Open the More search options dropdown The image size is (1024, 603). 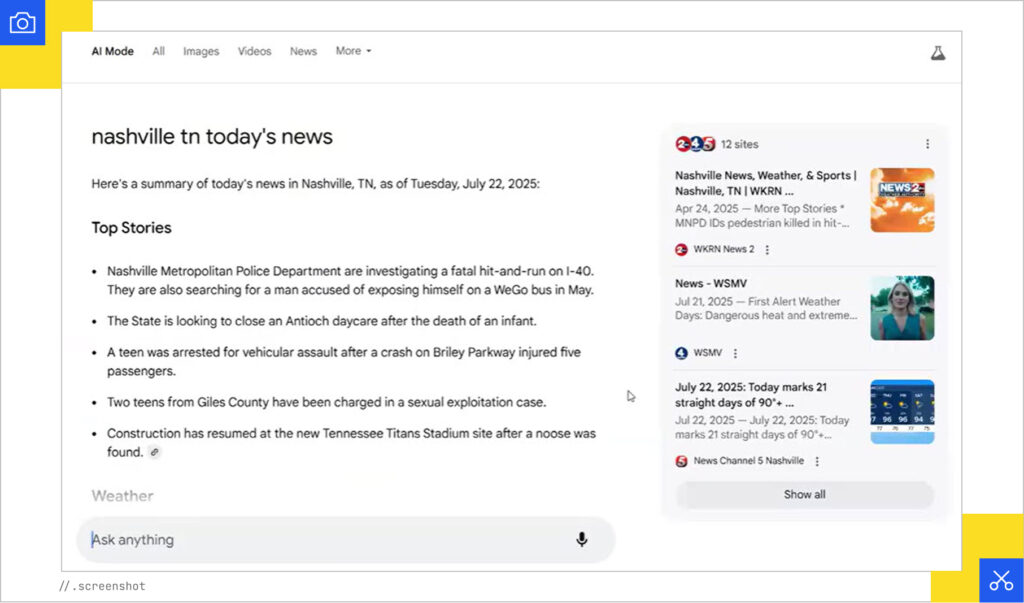pyautogui.click(x=353, y=51)
